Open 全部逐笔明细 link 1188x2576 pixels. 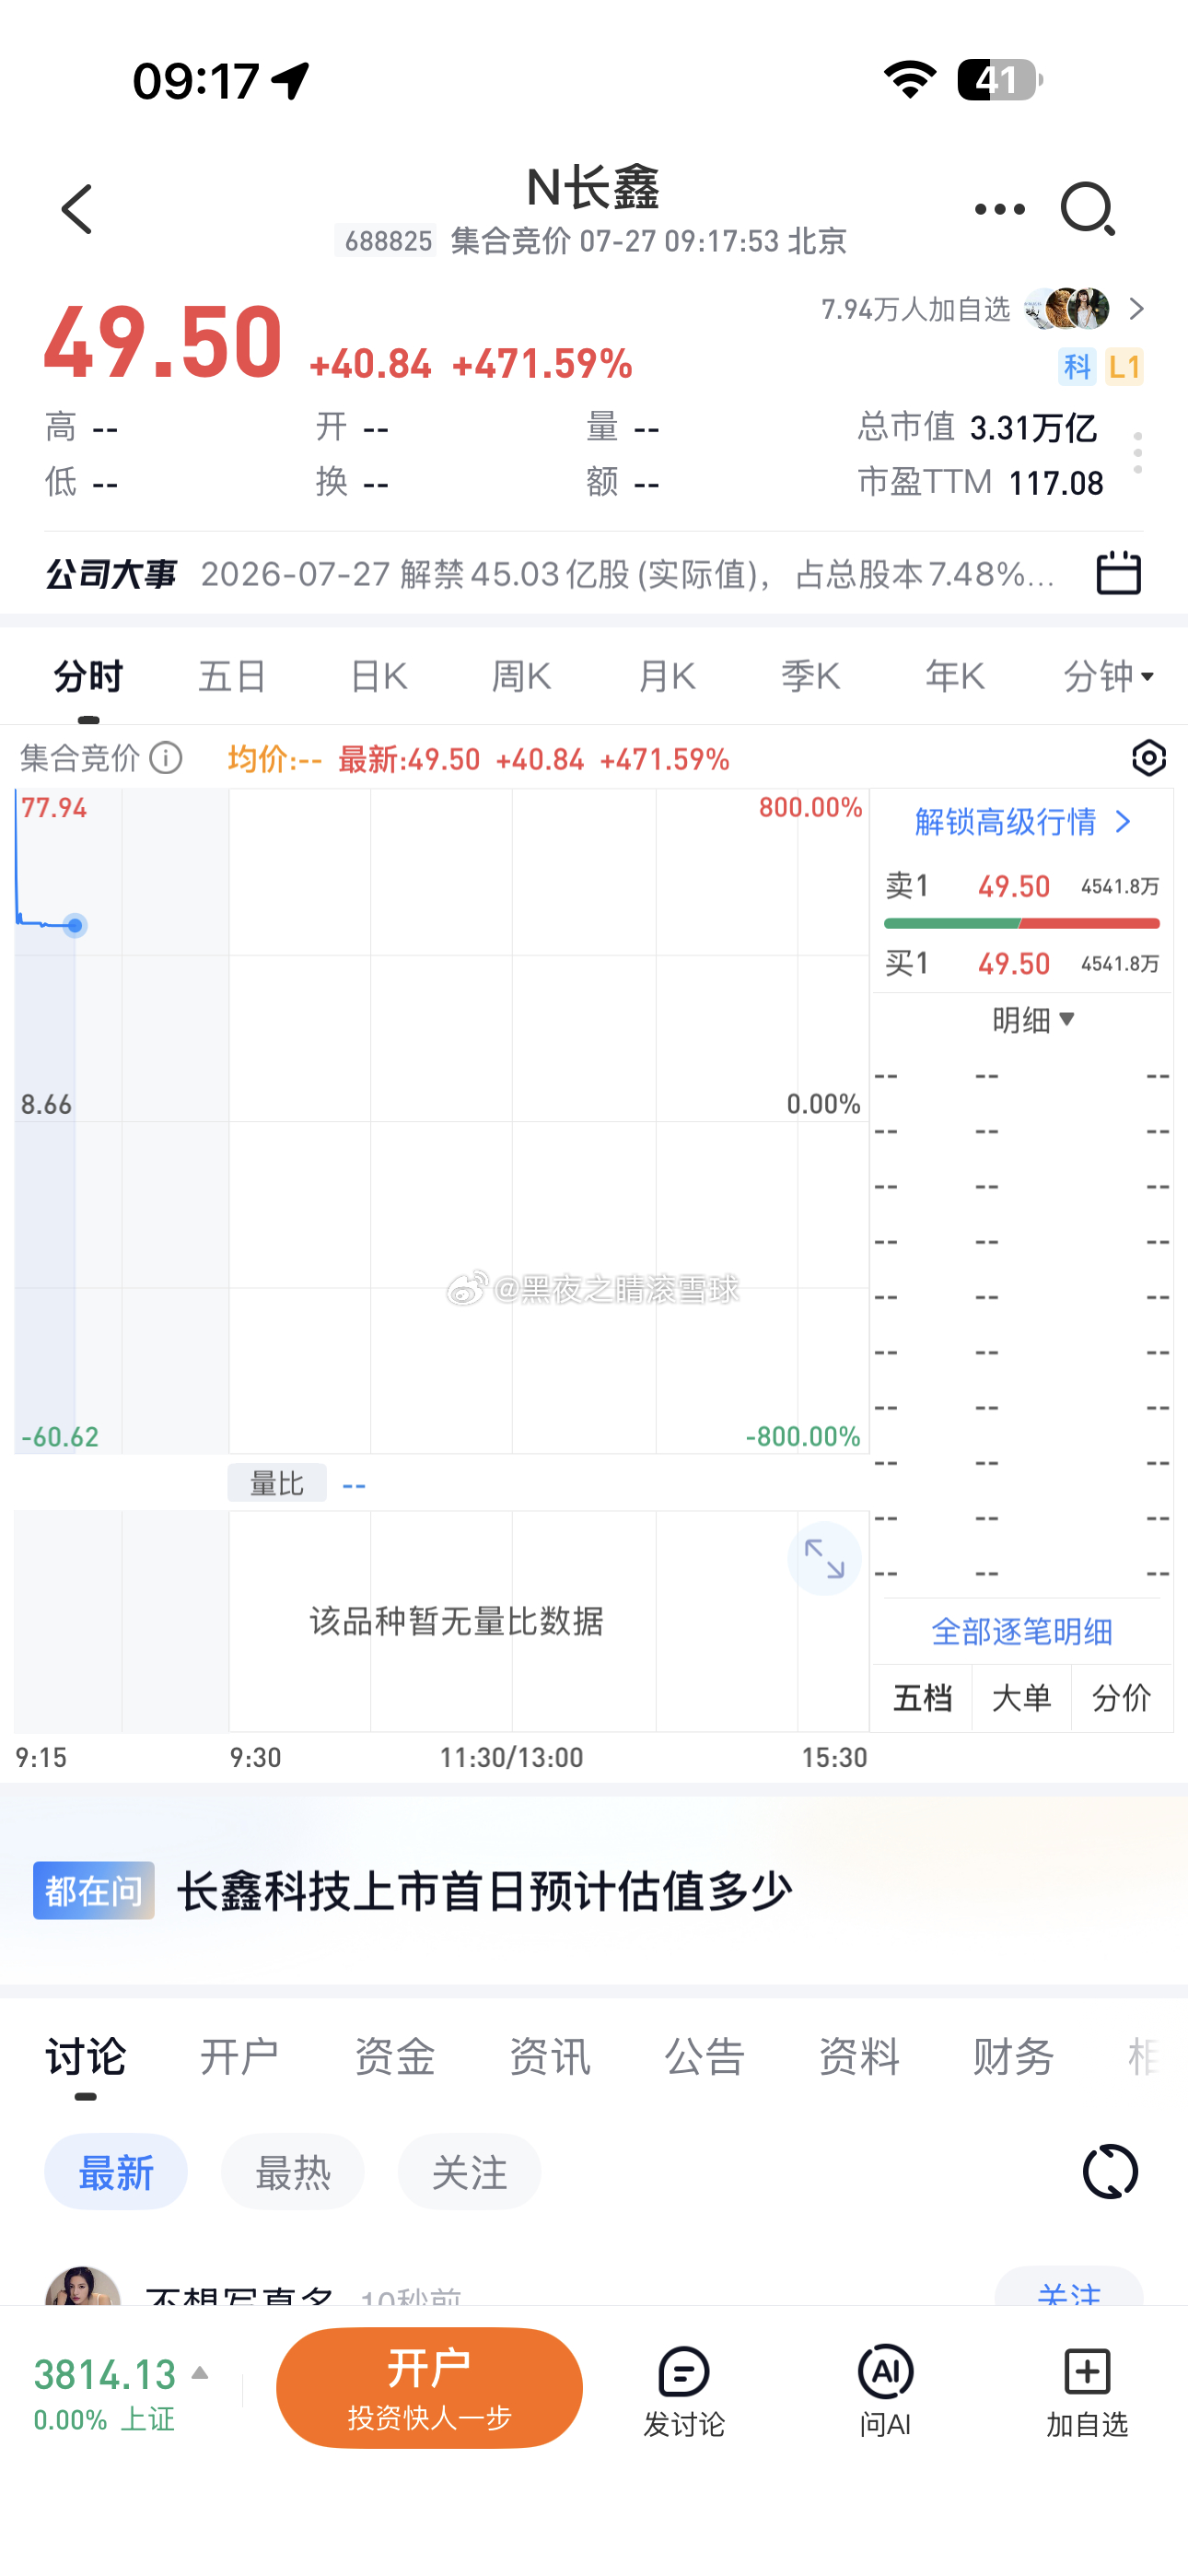tap(1021, 1632)
